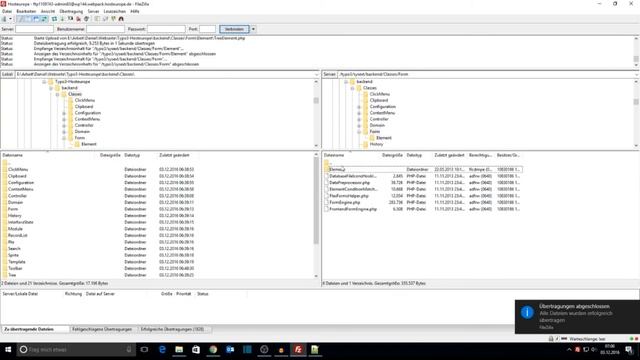The height and width of the screenshot is (360, 640).
Task: Collapse the Classes node in local tree
Action: pos(57,94)
